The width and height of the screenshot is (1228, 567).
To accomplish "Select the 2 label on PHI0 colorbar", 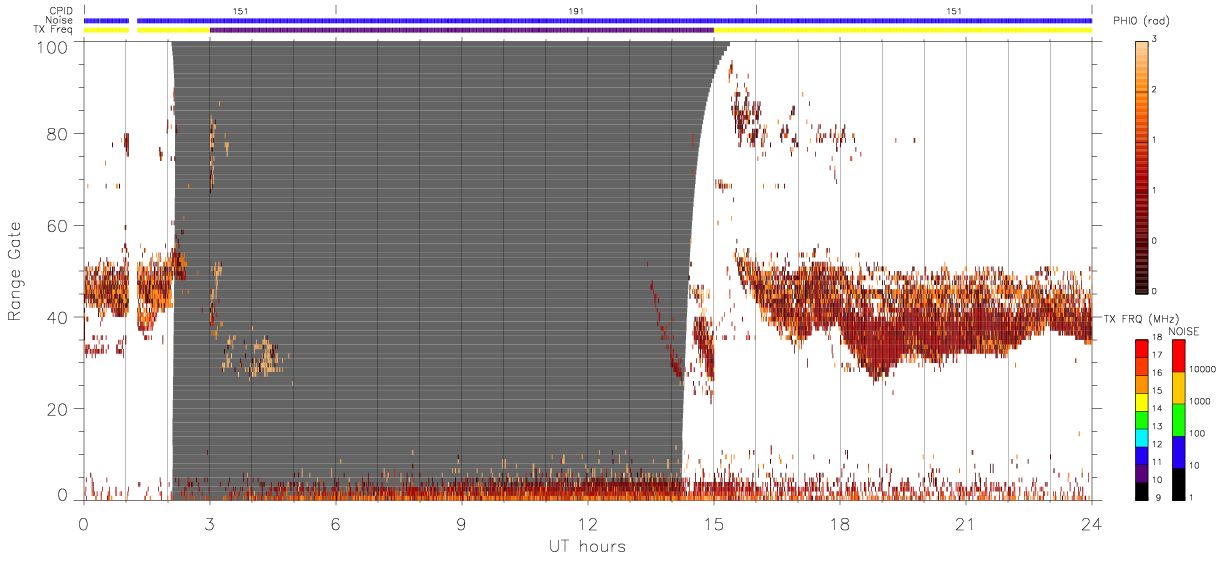I will point(1154,91).
